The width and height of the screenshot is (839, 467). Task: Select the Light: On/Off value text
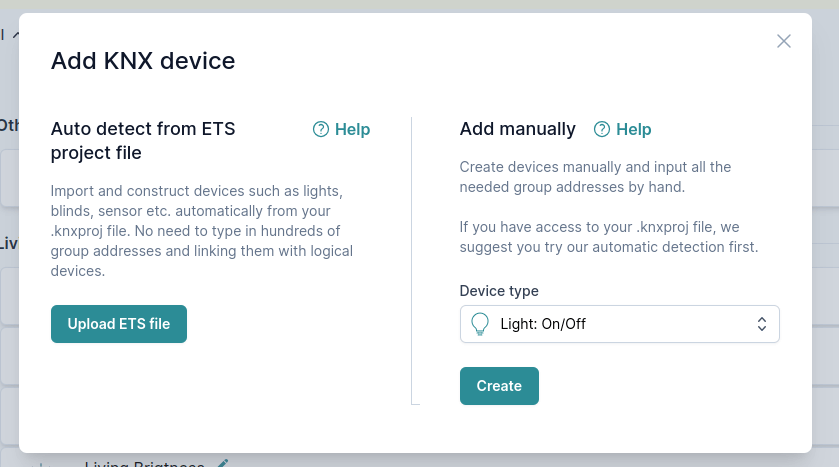[543, 324]
